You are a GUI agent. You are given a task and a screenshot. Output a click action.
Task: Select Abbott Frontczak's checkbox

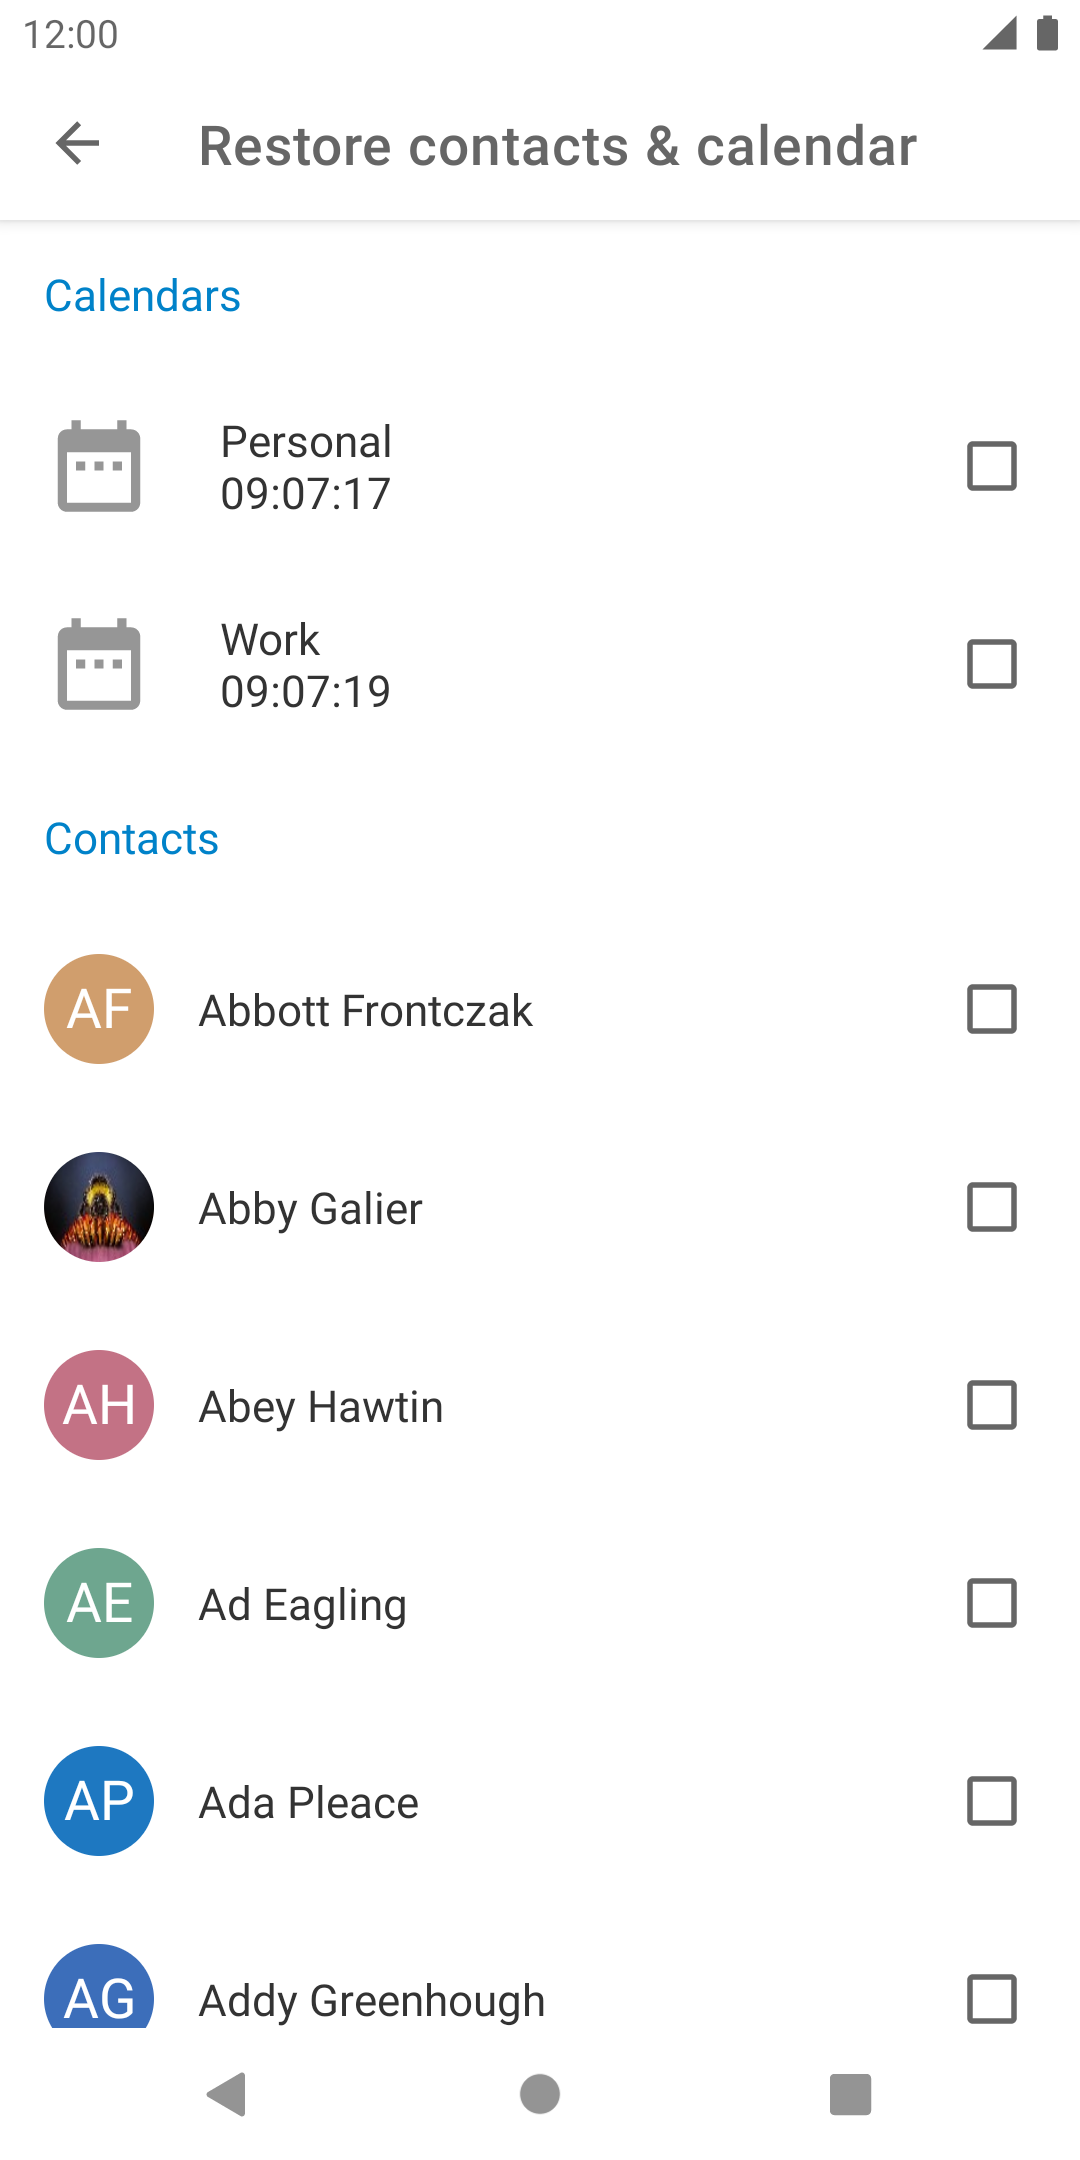click(x=992, y=1009)
